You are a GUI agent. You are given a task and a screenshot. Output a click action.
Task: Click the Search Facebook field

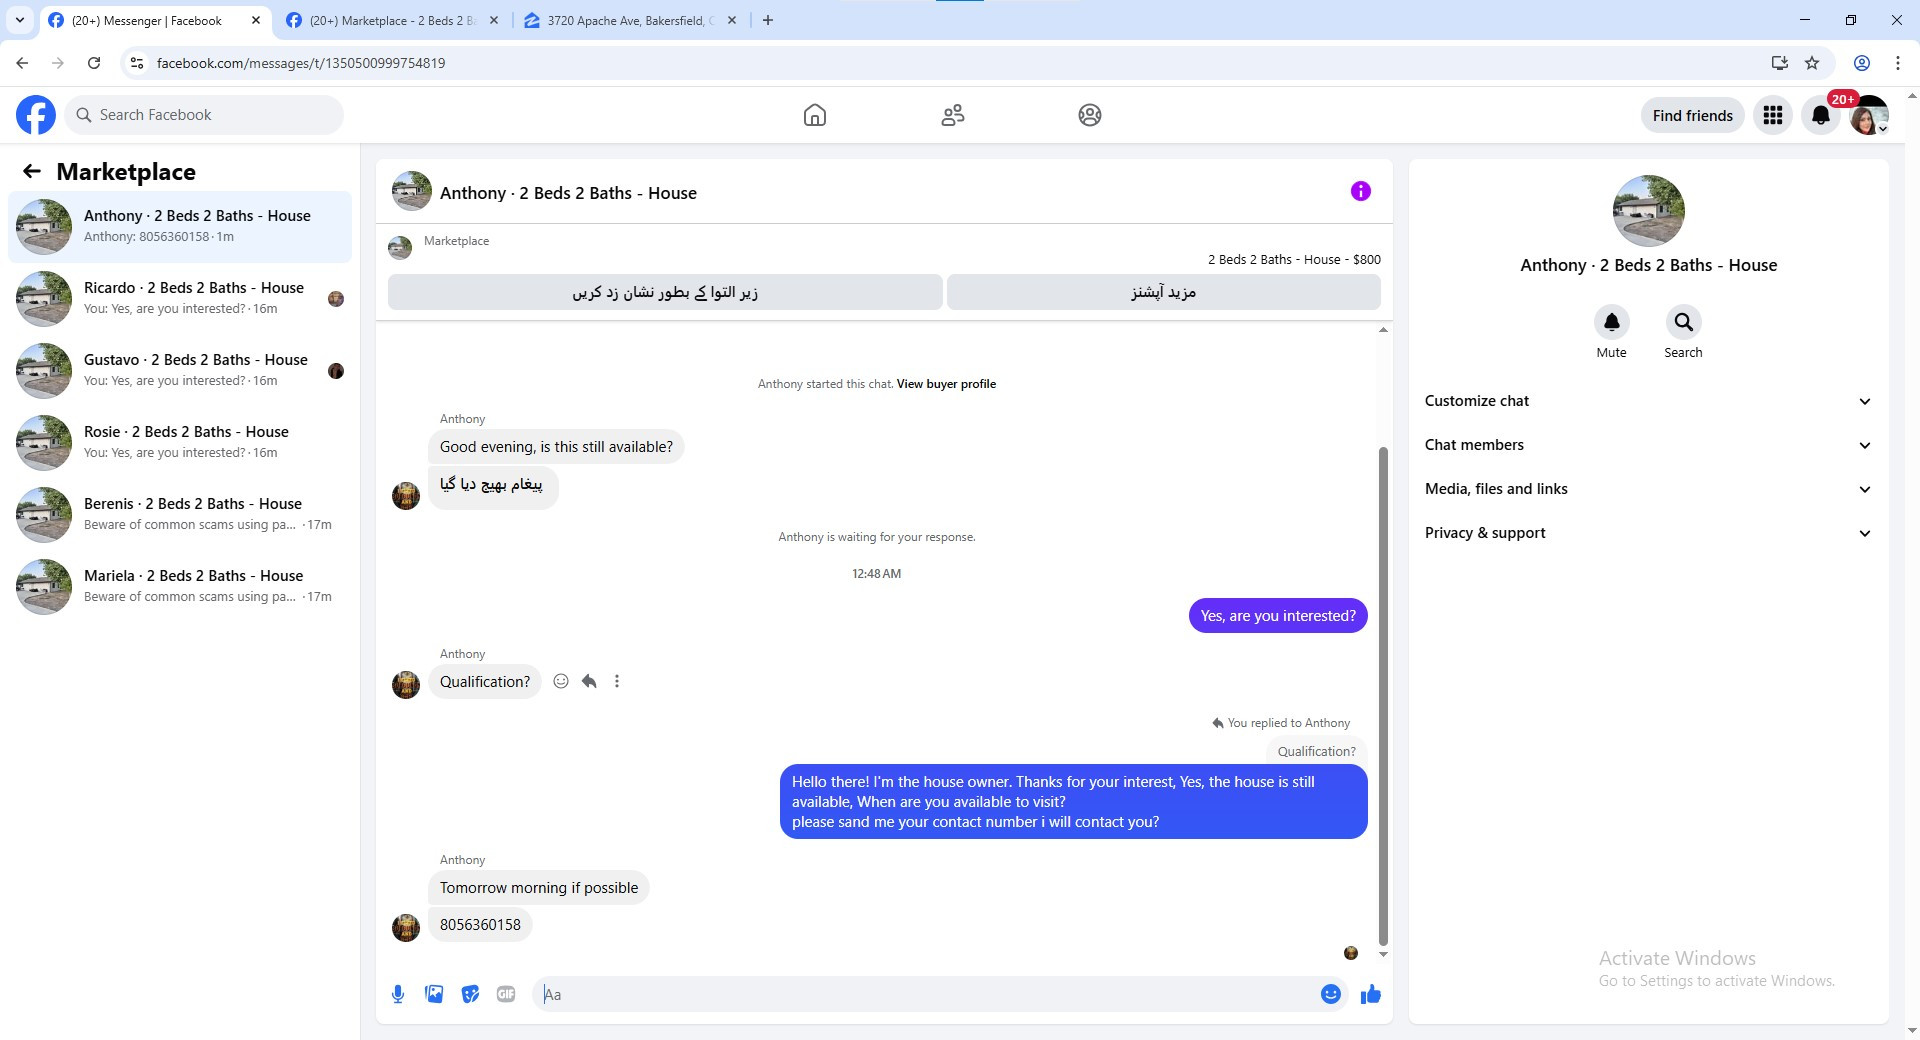pos(205,115)
